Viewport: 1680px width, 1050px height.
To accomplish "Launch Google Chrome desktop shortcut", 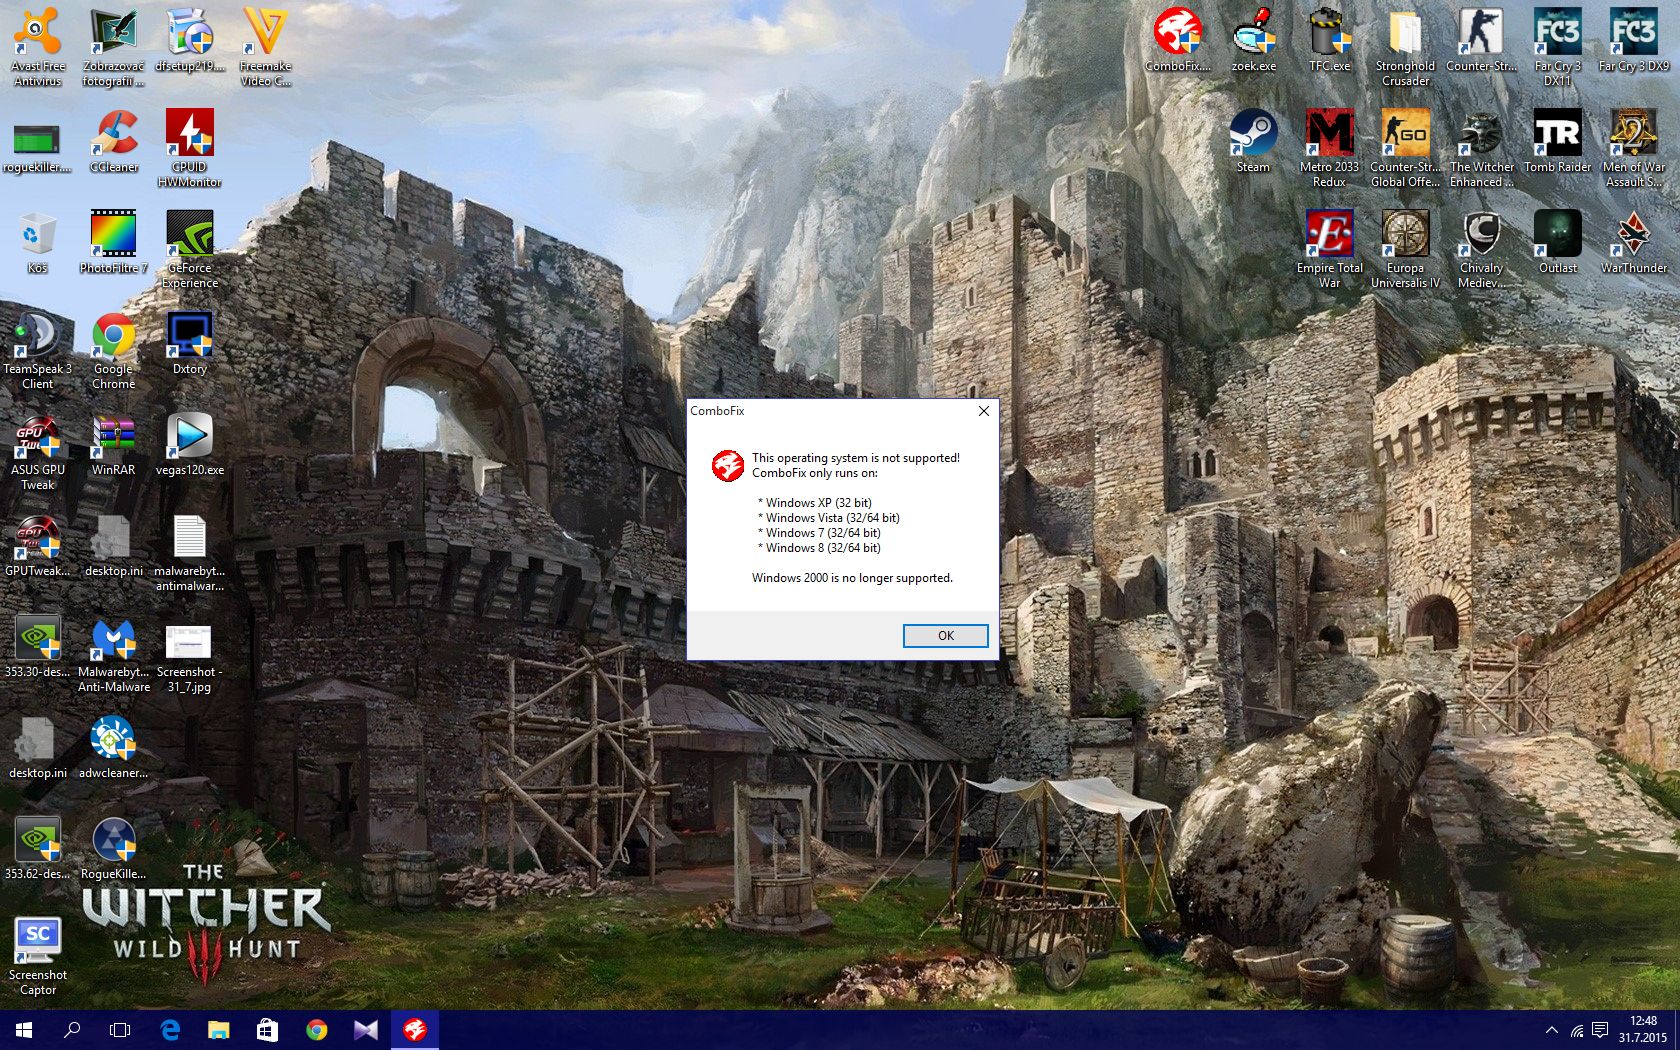I will pos(113,350).
